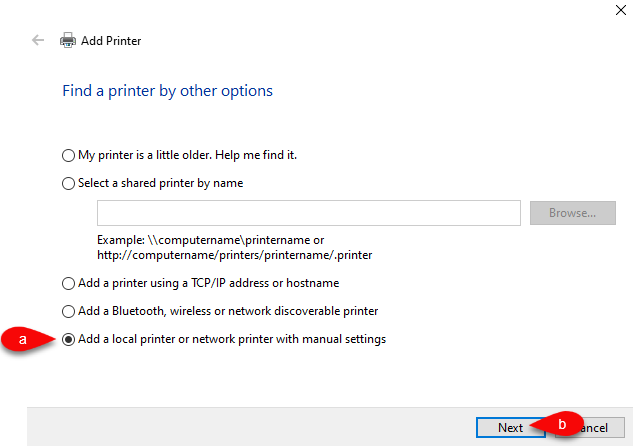Screen dimensions: 633x446
Task: Click the Next button
Action: 511,427
